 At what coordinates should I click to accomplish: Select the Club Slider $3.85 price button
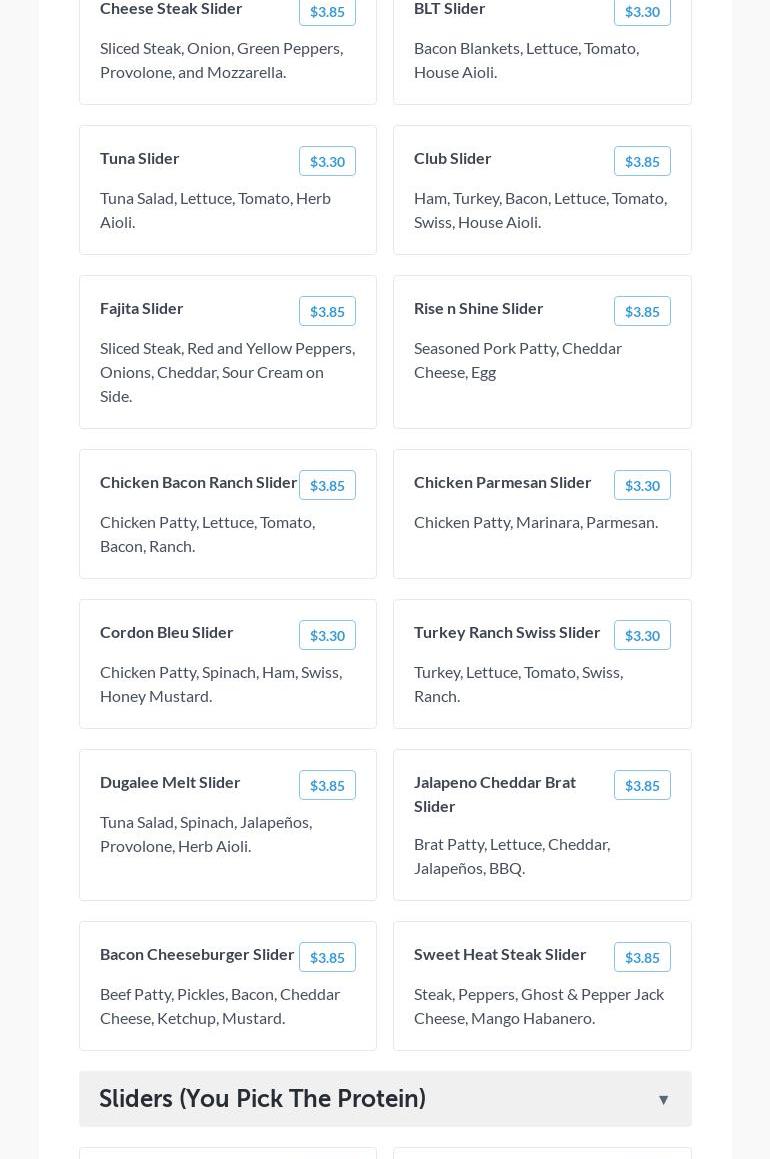click(642, 161)
